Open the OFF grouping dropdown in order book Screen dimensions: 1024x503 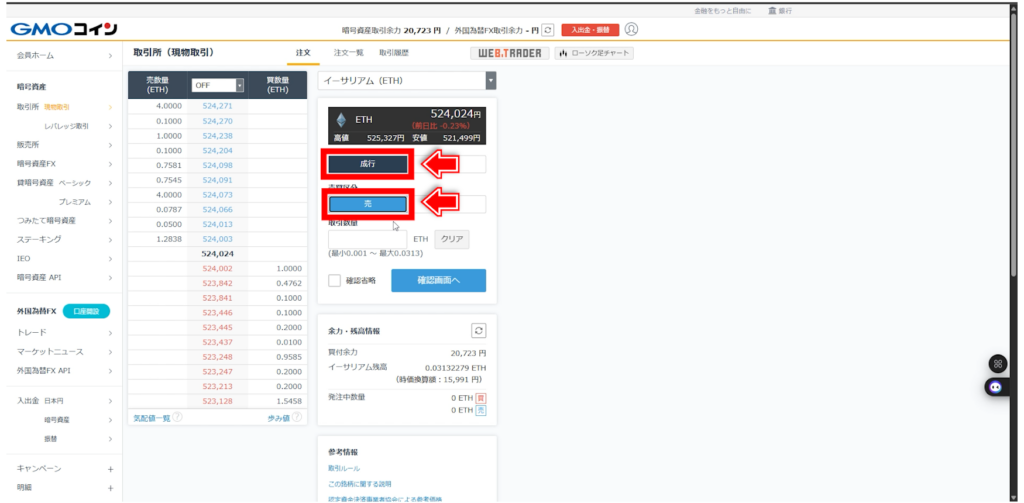point(218,86)
